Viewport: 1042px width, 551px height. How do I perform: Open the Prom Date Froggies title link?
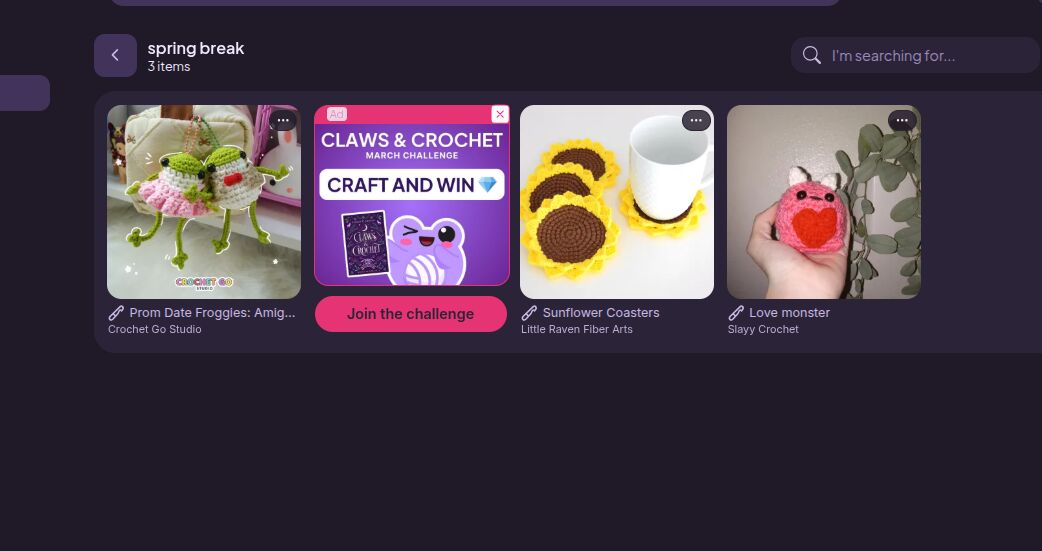(212, 312)
